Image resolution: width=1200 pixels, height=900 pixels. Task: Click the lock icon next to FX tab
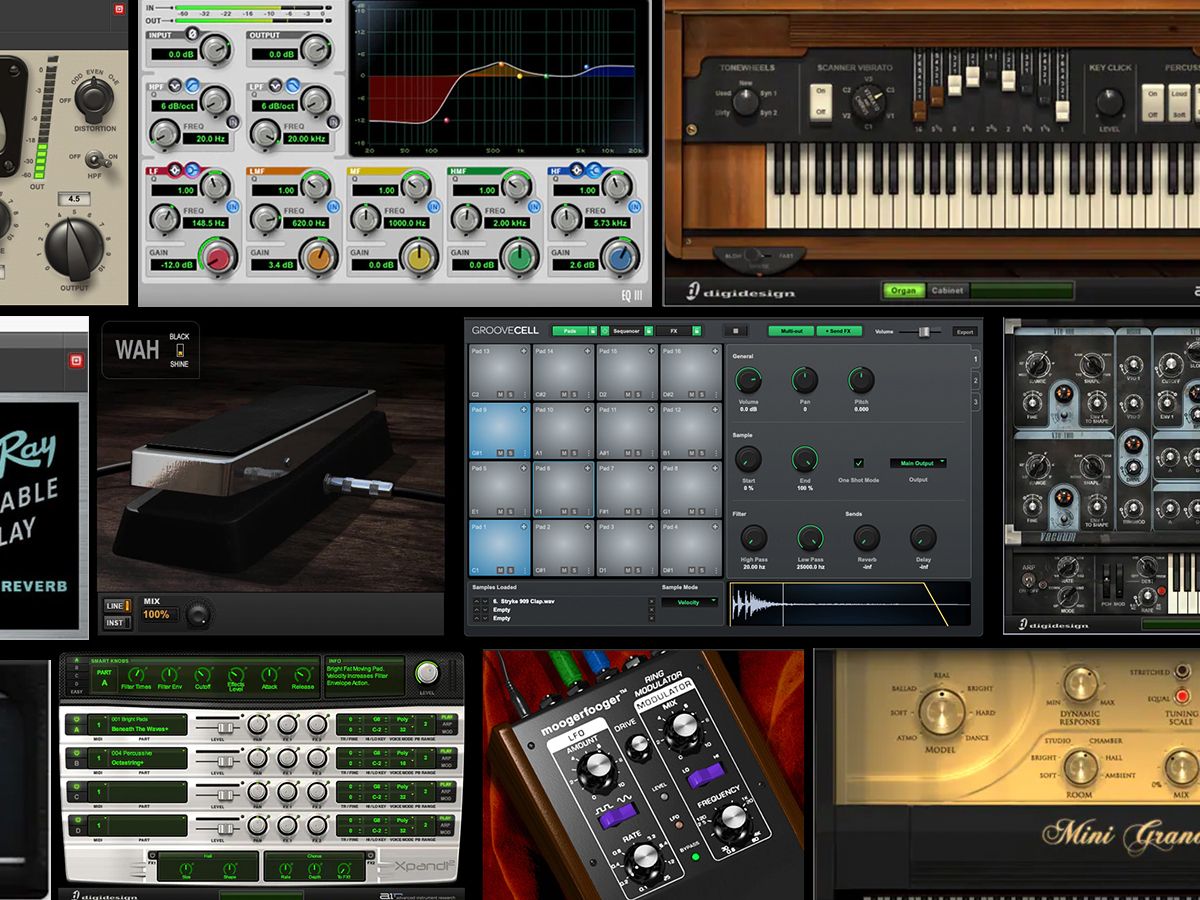tap(699, 331)
